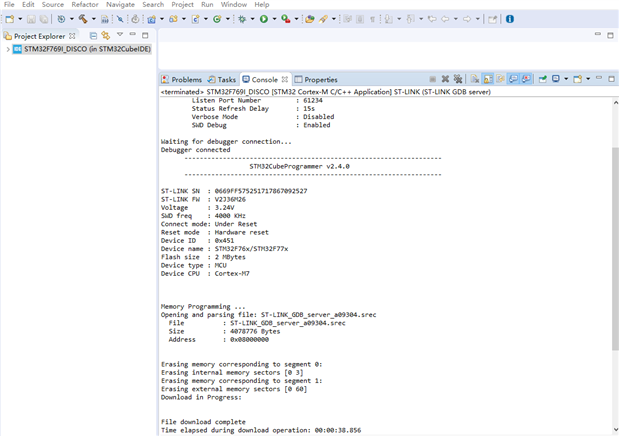The height and width of the screenshot is (436, 619).
Task: Switch to the Problems tab
Action: [182, 79]
